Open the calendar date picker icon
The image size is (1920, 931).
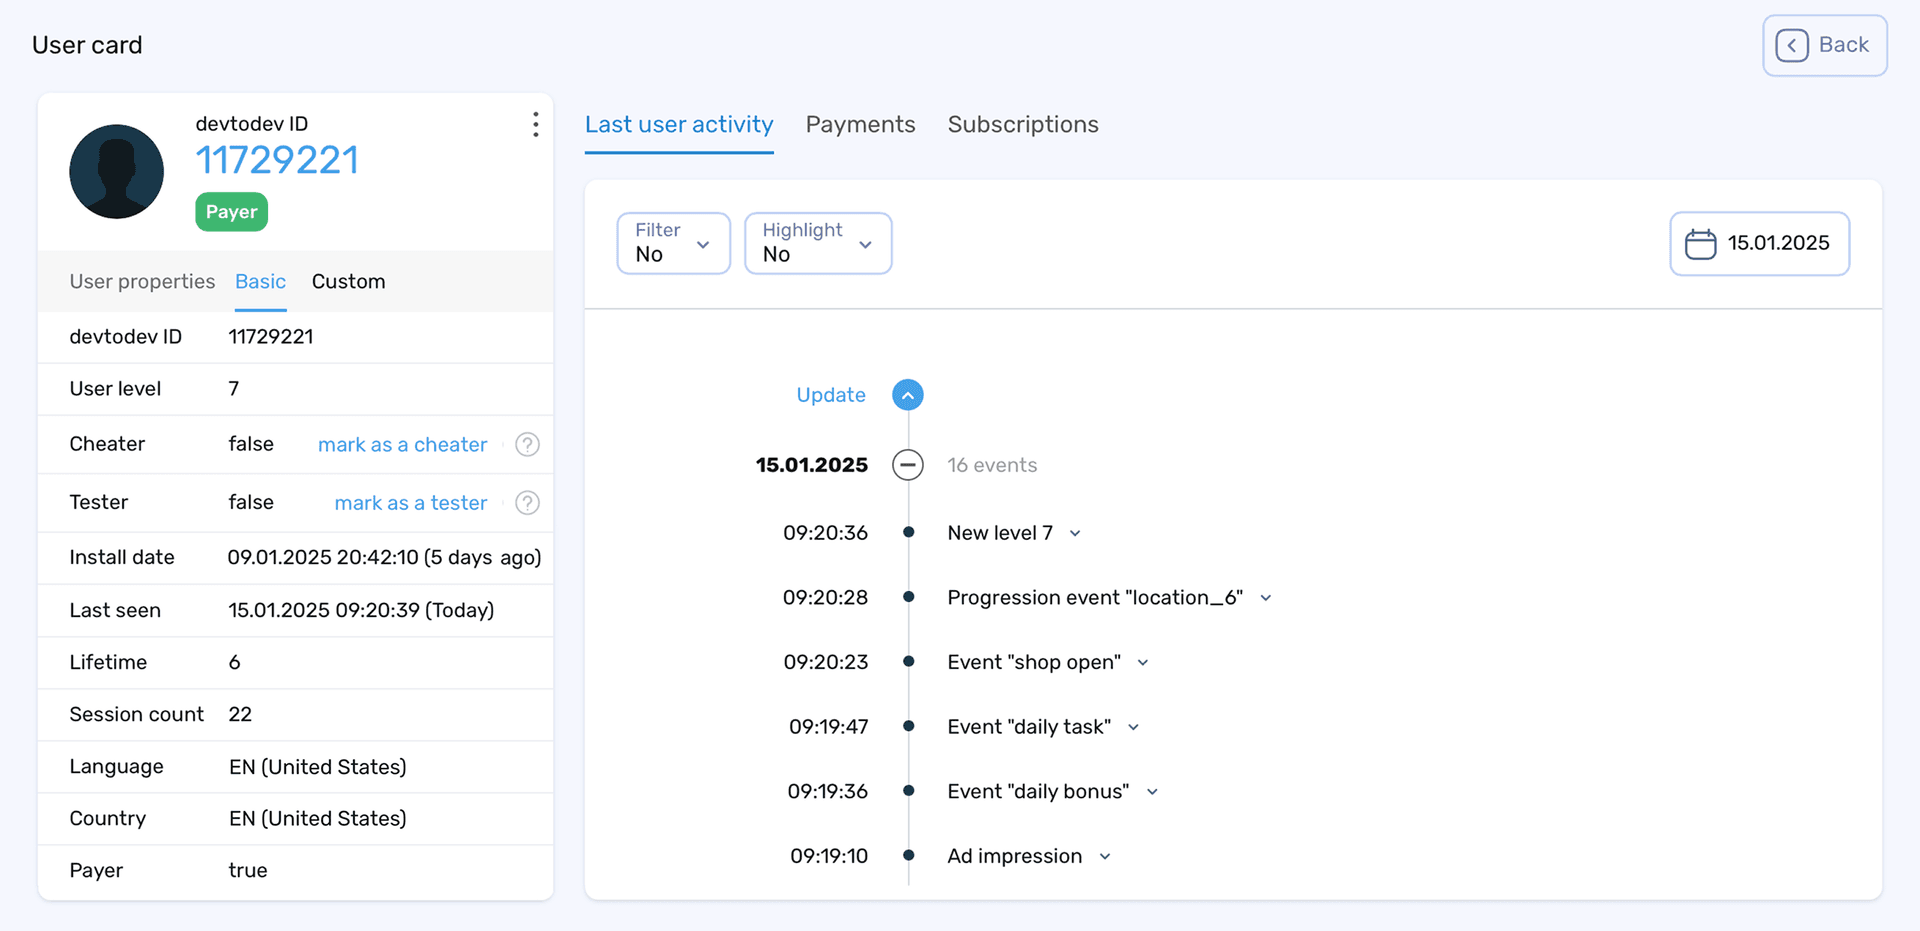(x=1700, y=243)
